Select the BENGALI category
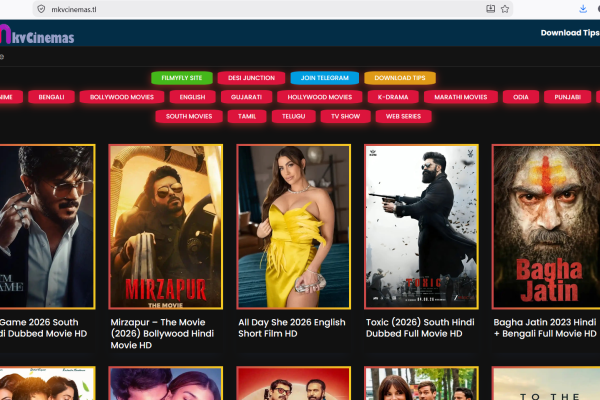The height and width of the screenshot is (400, 600). click(51, 97)
